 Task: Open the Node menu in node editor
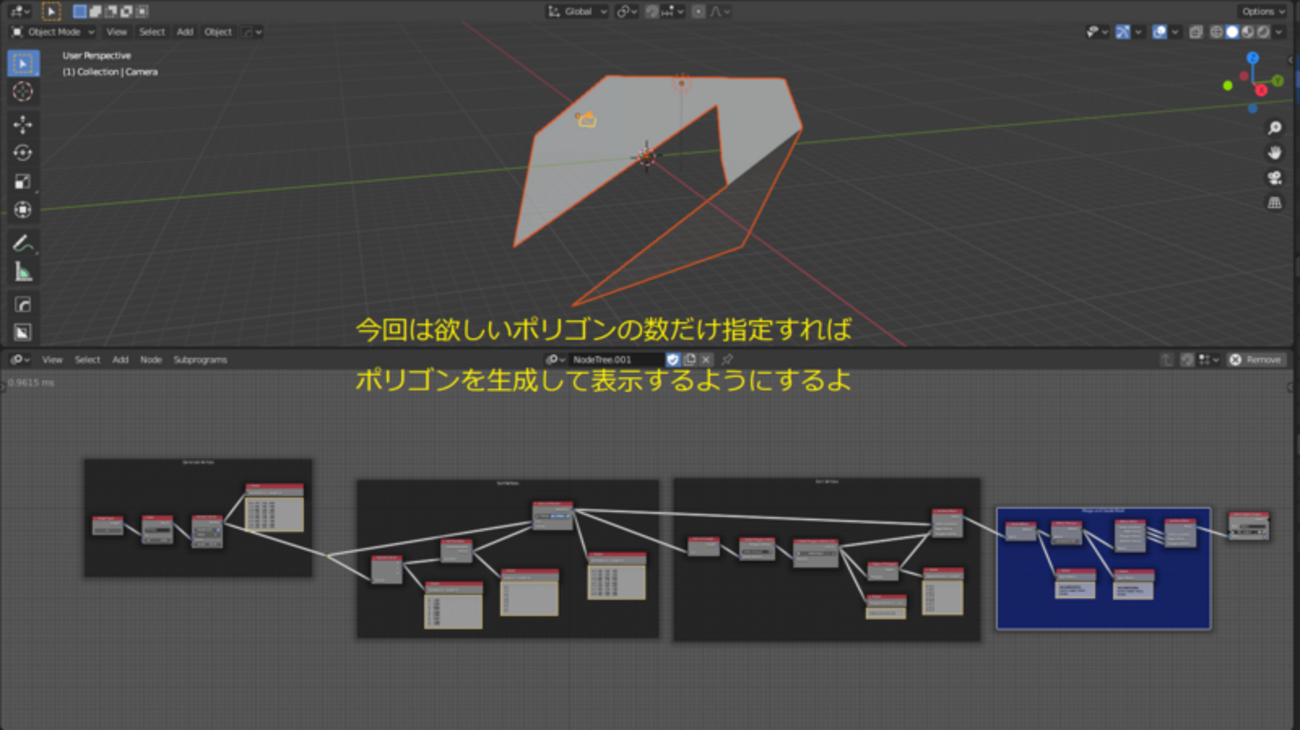pos(151,360)
